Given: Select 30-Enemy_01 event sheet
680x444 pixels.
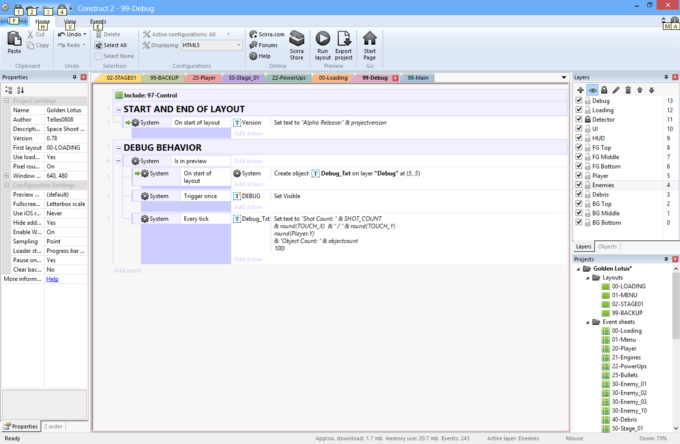Looking at the screenshot, I should point(629,384).
